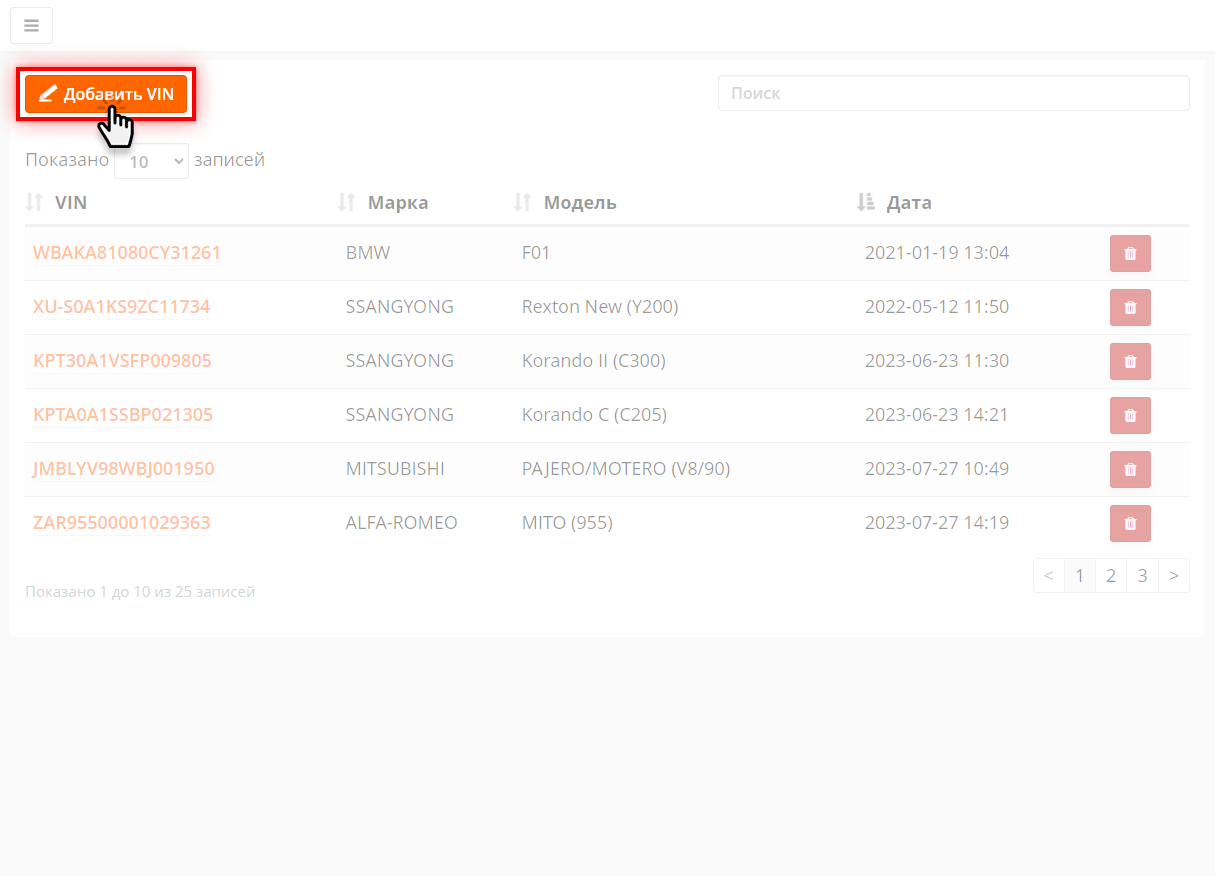Remove the Korando C (C205) row

[1130, 416]
